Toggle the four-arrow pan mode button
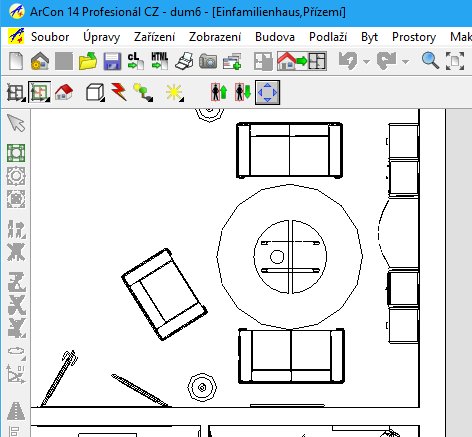The height and width of the screenshot is (437, 472). click(267, 92)
